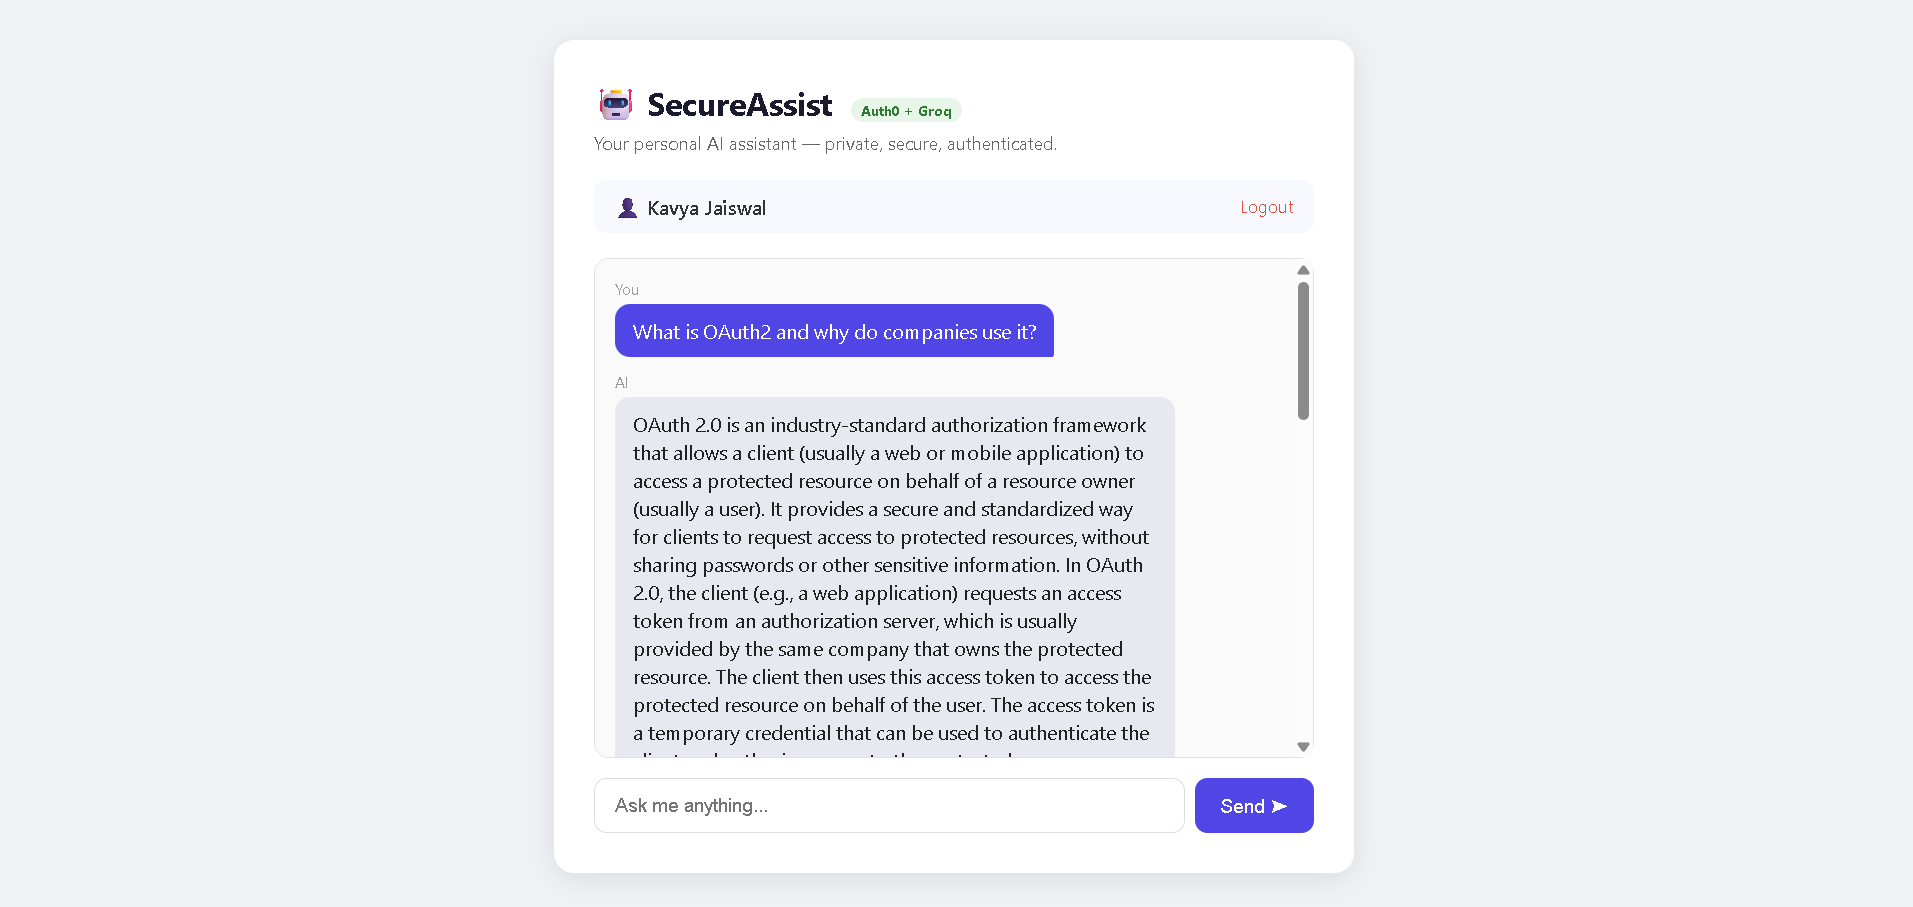Screen dimensions: 1913x907
Task: Click empty chat area right of the user message
Action: (1170, 331)
